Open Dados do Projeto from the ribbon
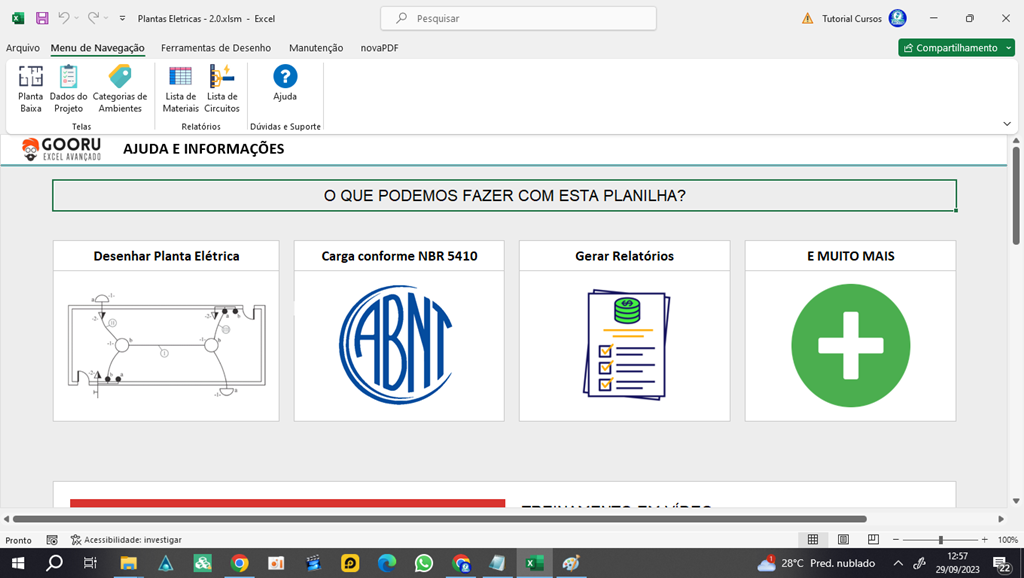Image resolution: width=1024 pixels, height=578 pixels. [69, 89]
